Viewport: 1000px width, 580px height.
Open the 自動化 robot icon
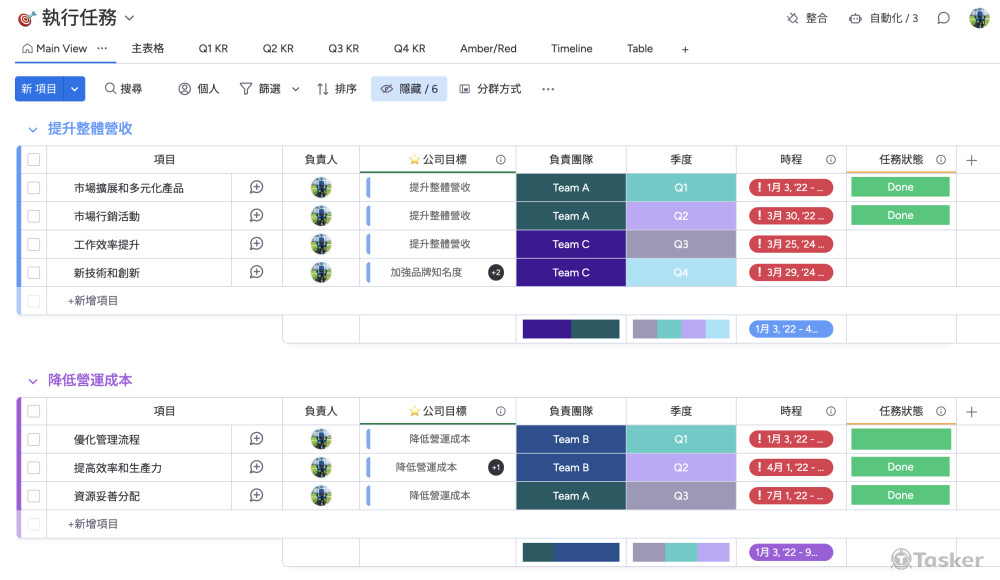click(x=855, y=18)
